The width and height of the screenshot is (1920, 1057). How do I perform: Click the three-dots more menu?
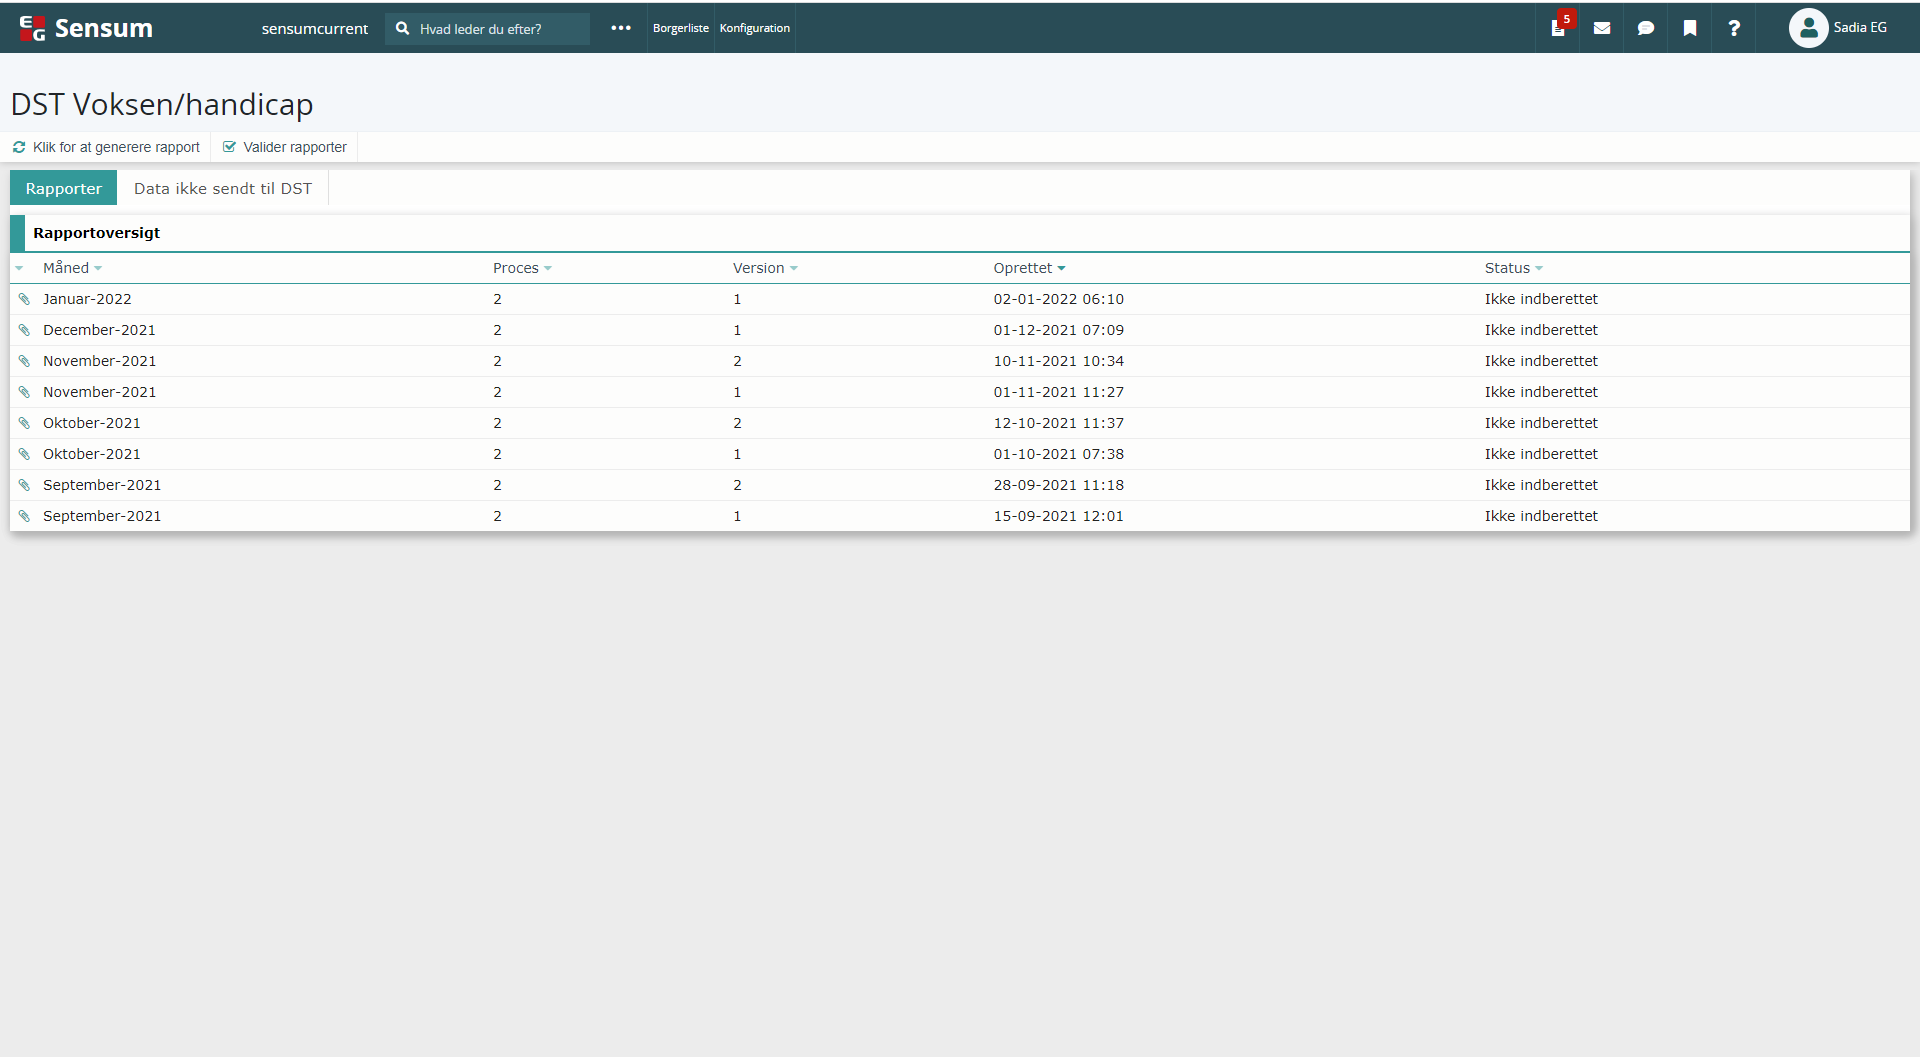click(621, 28)
